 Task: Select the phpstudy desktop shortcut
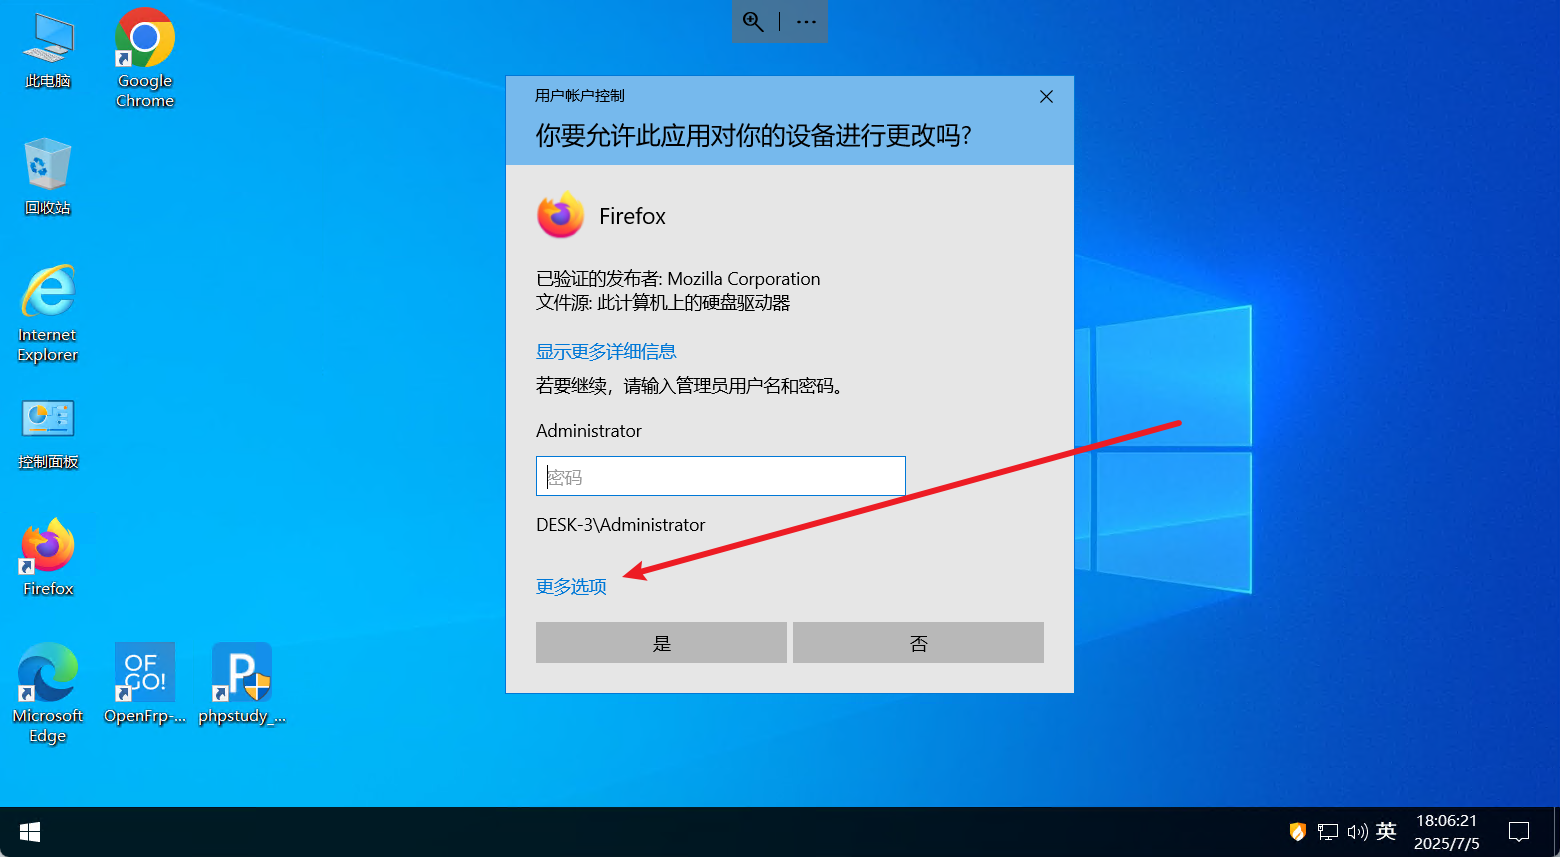tap(242, 683)
